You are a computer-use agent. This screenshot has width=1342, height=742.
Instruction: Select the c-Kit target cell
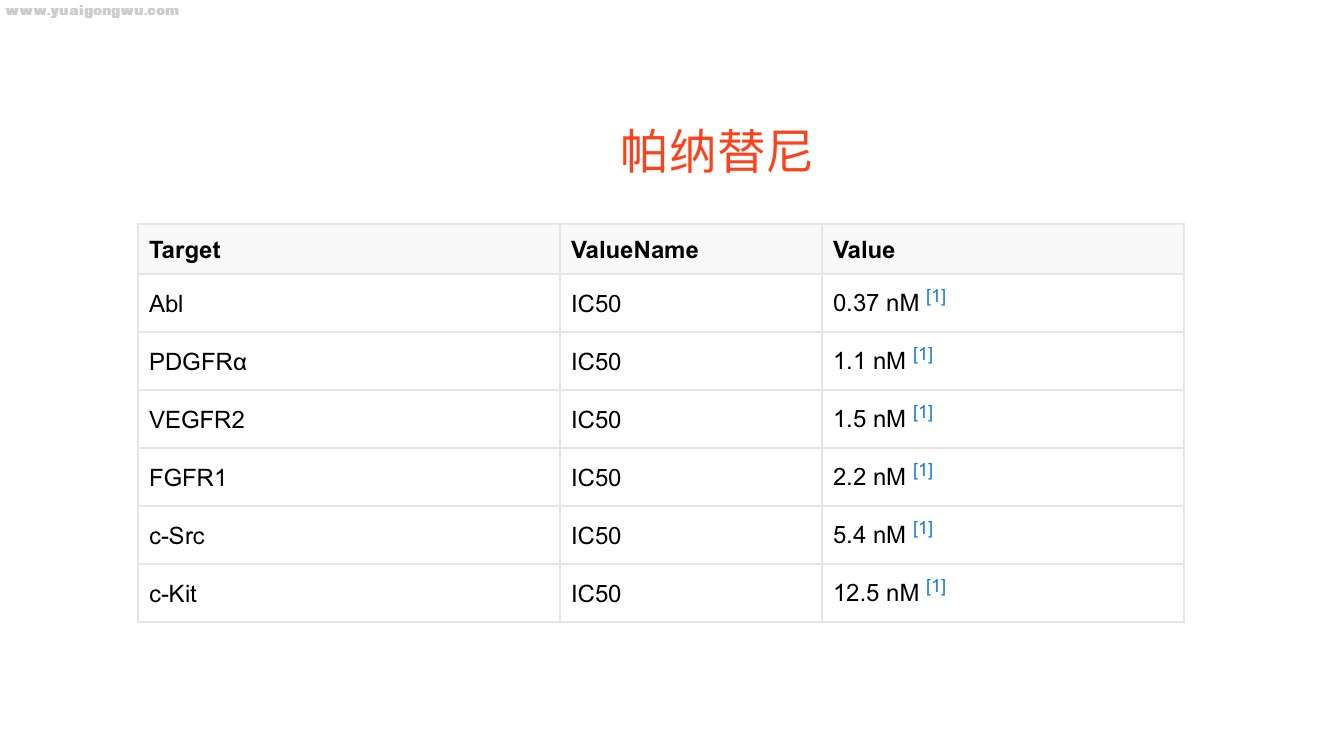tap(173, 594)
